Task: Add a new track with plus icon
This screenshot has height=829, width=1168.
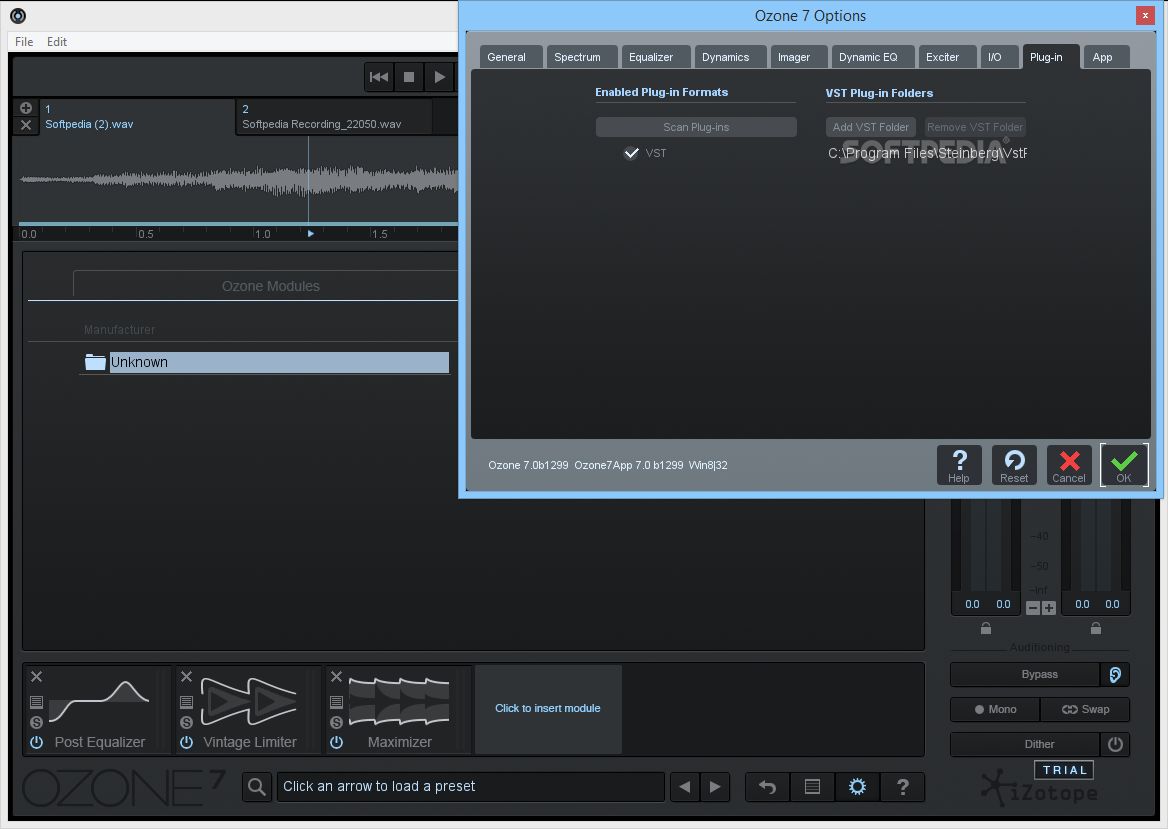Action: pyautogui.click(x=26, y=108)
